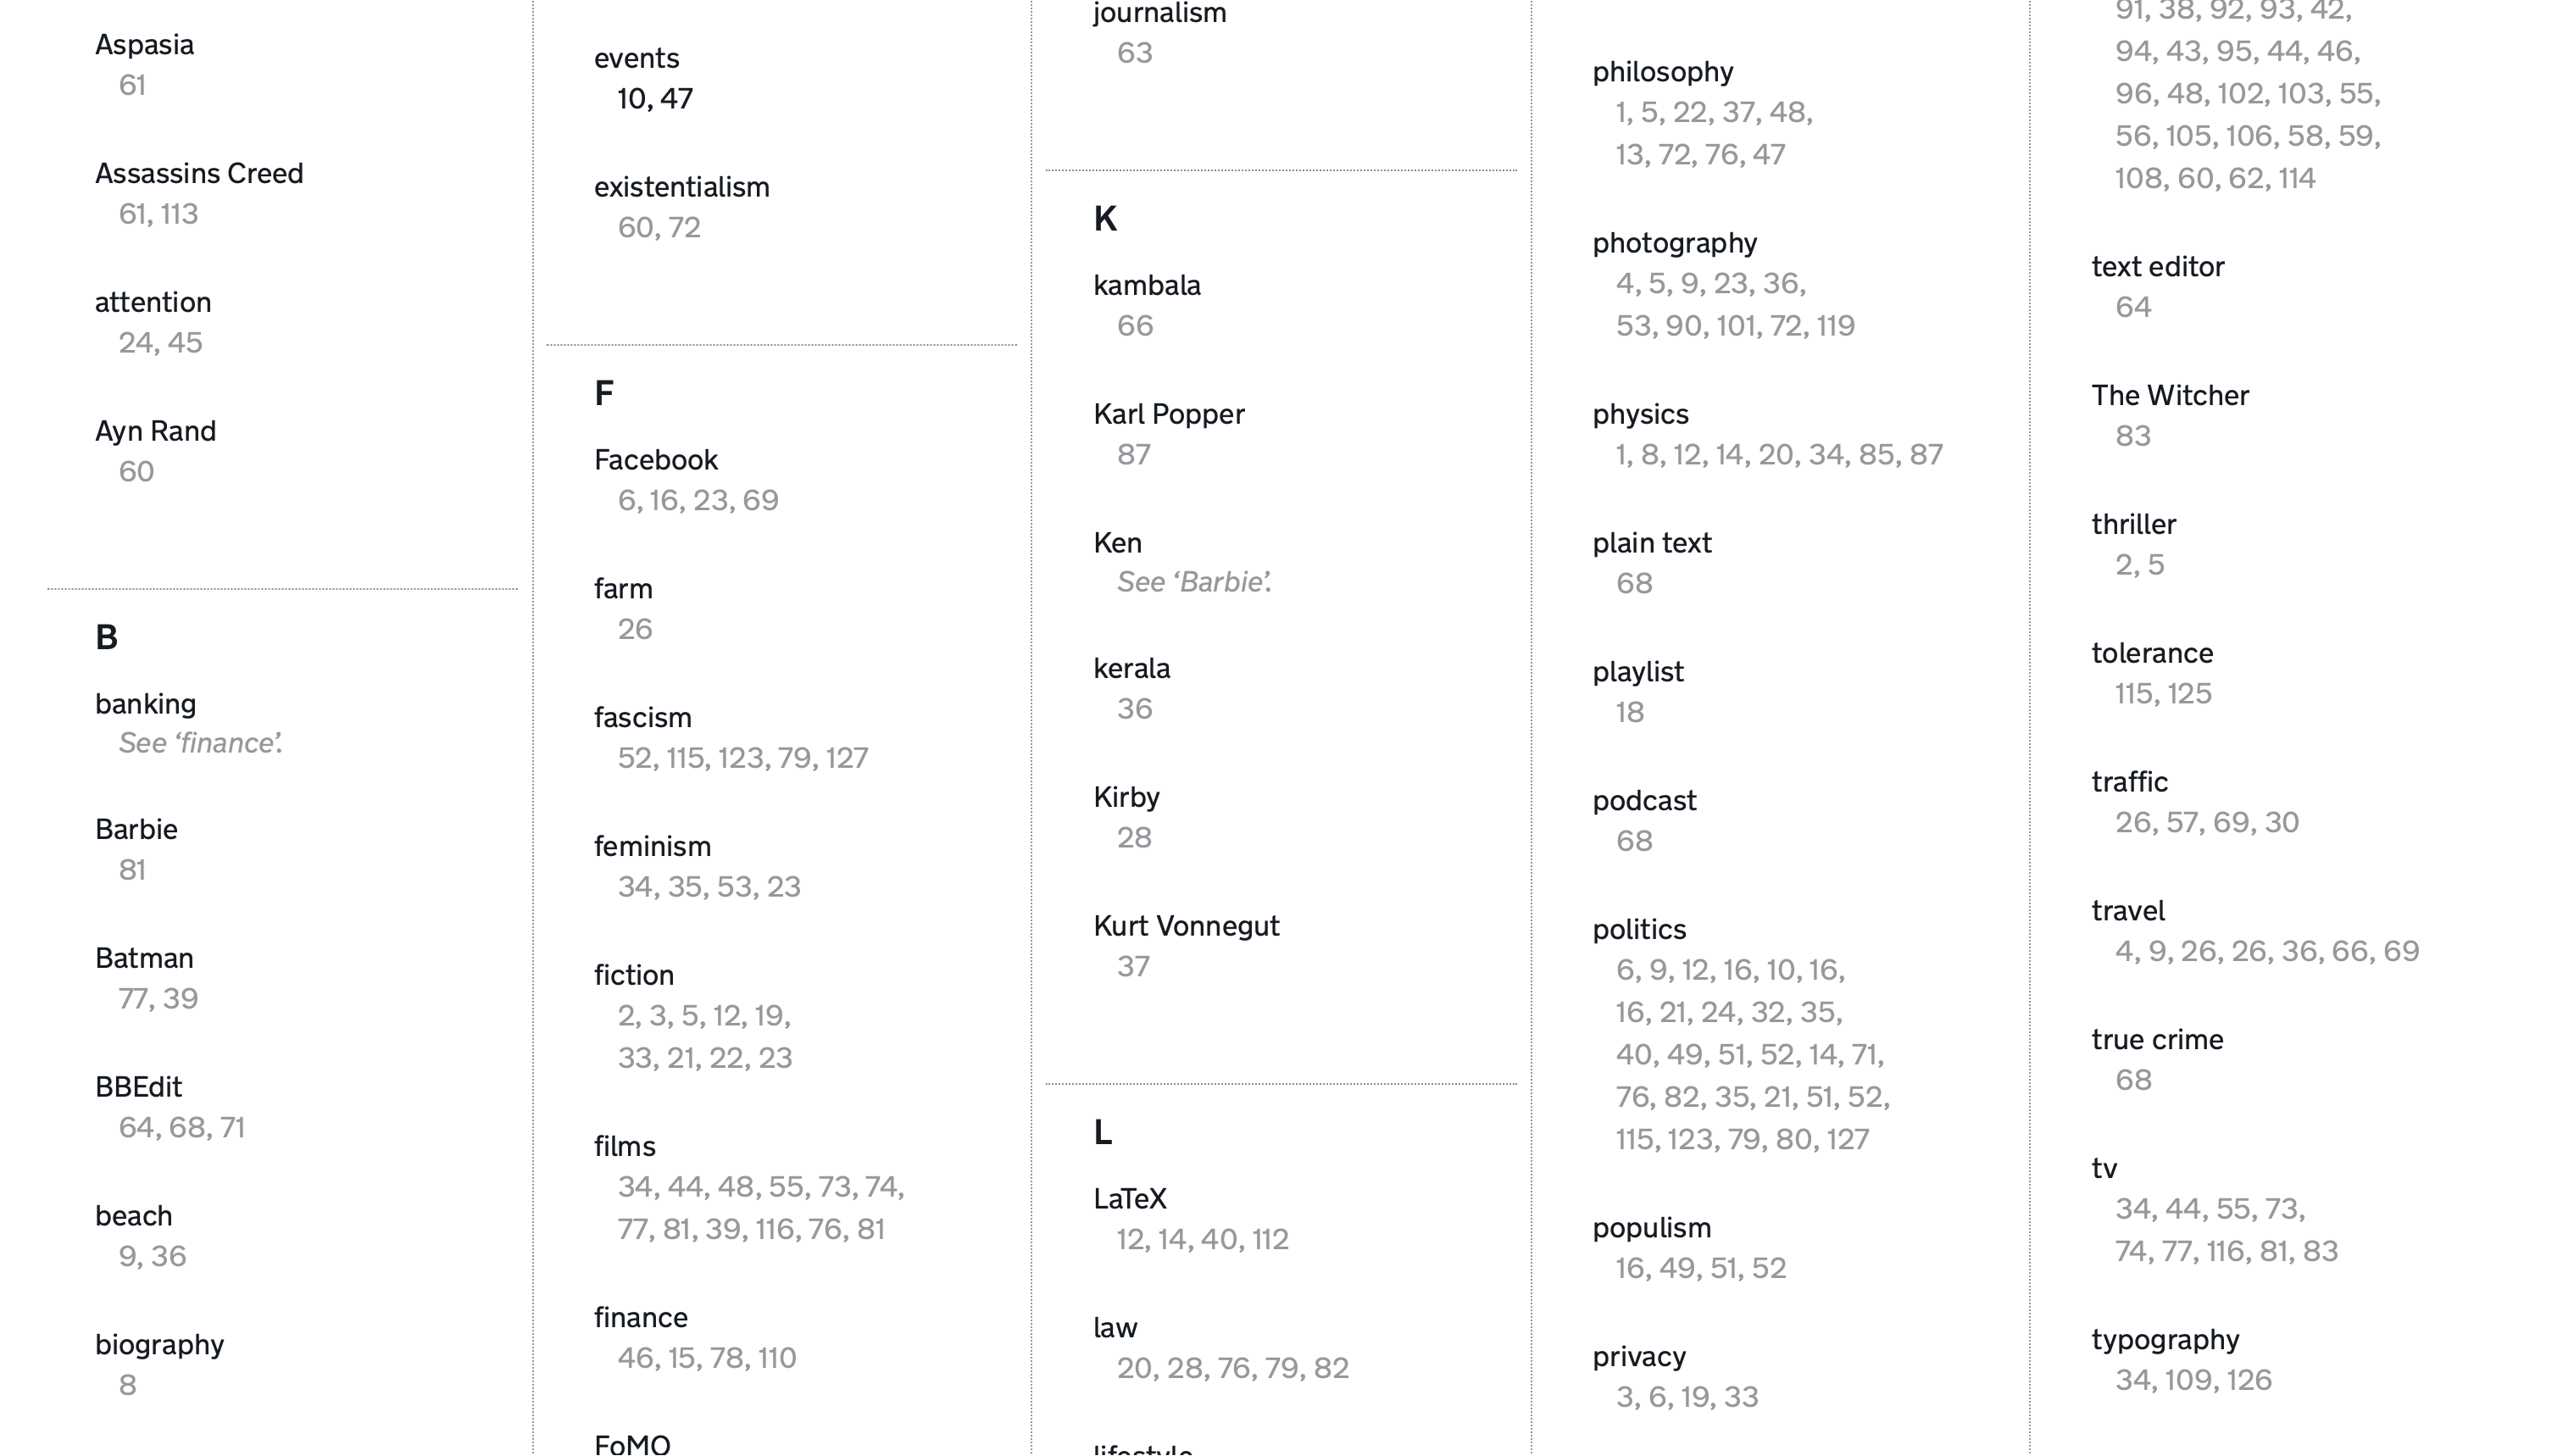
Task: Click the letter K section heading
Action: point(1104,219)
